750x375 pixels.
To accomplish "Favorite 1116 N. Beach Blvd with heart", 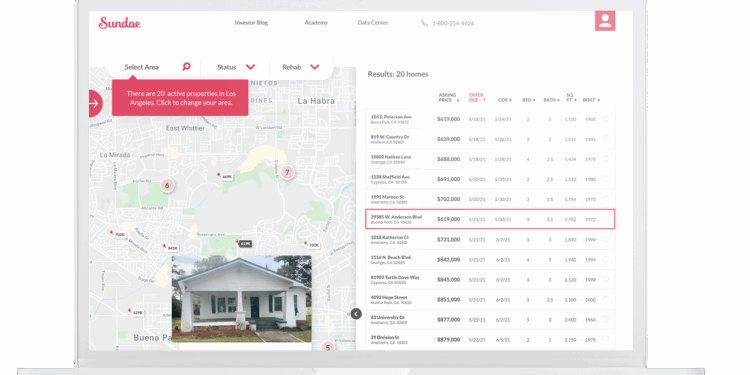I will 606,259.
